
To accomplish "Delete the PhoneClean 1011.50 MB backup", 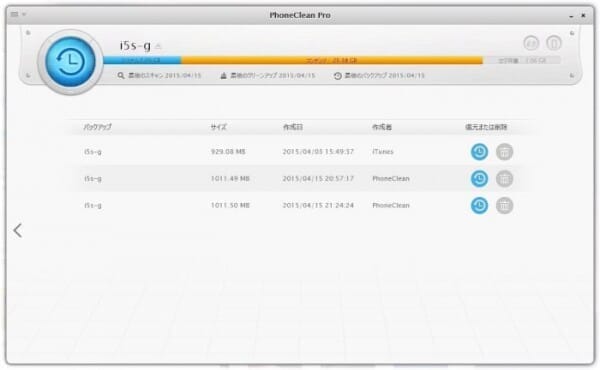I will [504, 205].
